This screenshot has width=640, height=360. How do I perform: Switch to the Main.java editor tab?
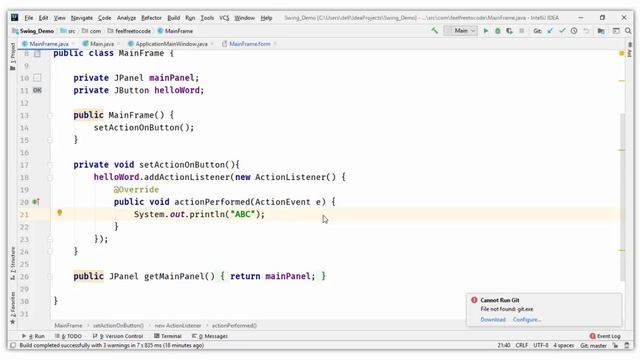point(102,44)
